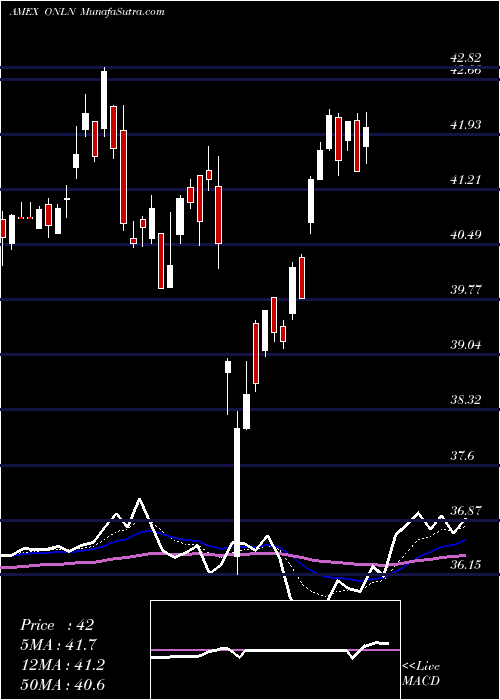Click the <<Live MACD label
The width and height of the screenshot is (500, 700).
coord(421,673)
